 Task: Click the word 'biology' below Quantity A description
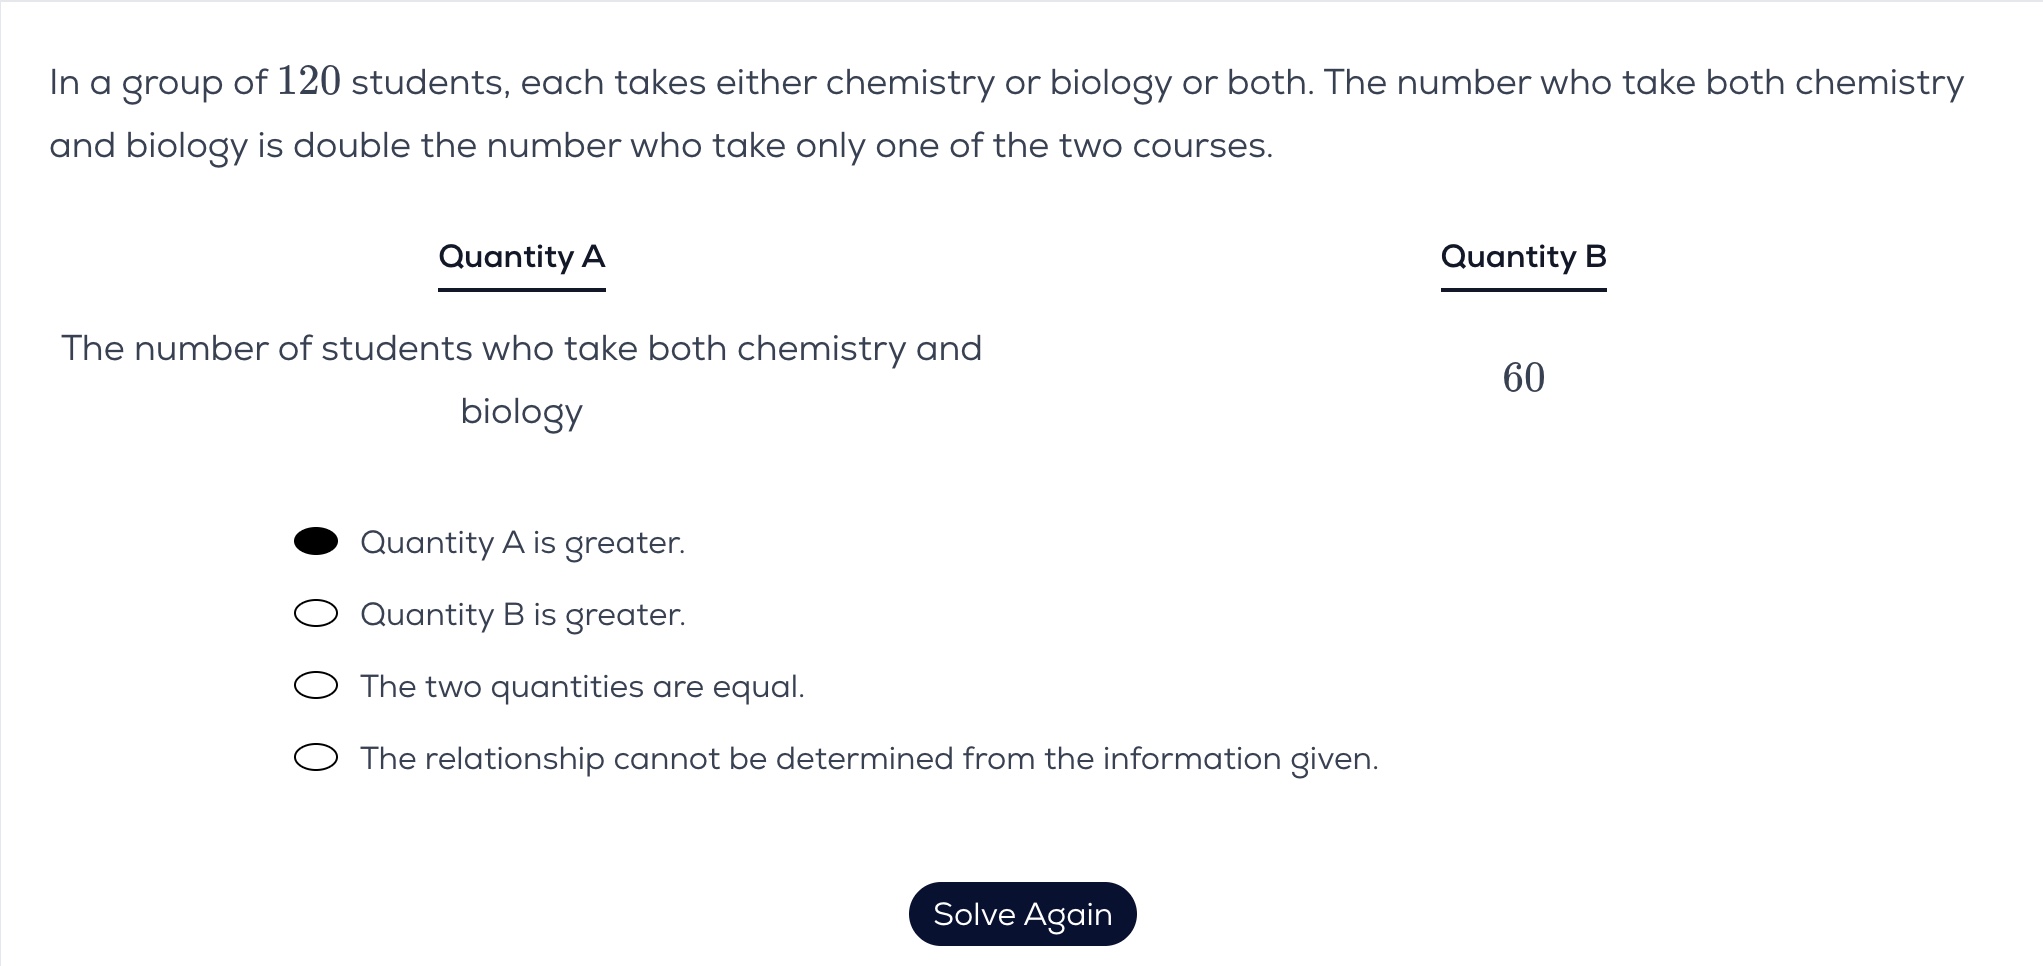[x=521, y=412]
